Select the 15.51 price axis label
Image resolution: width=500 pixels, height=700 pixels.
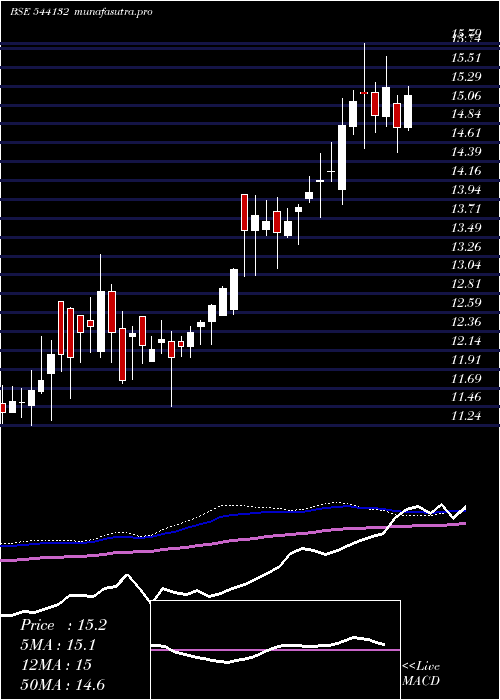[466, 58]
